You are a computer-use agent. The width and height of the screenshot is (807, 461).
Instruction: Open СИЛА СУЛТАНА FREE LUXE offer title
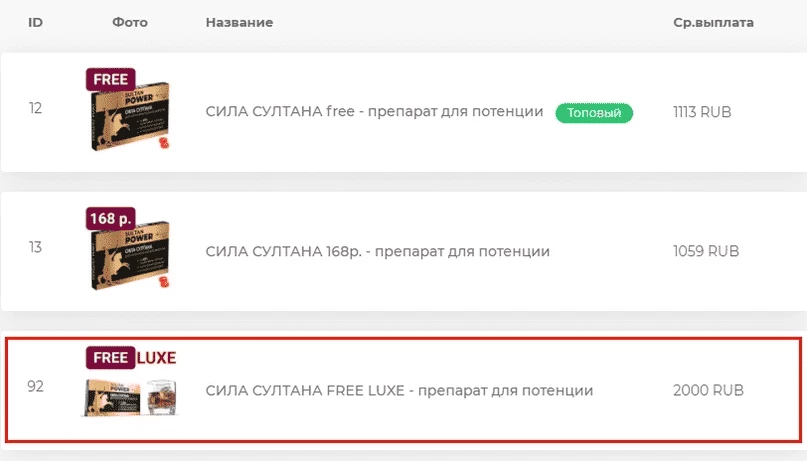(x=399, y=391)
